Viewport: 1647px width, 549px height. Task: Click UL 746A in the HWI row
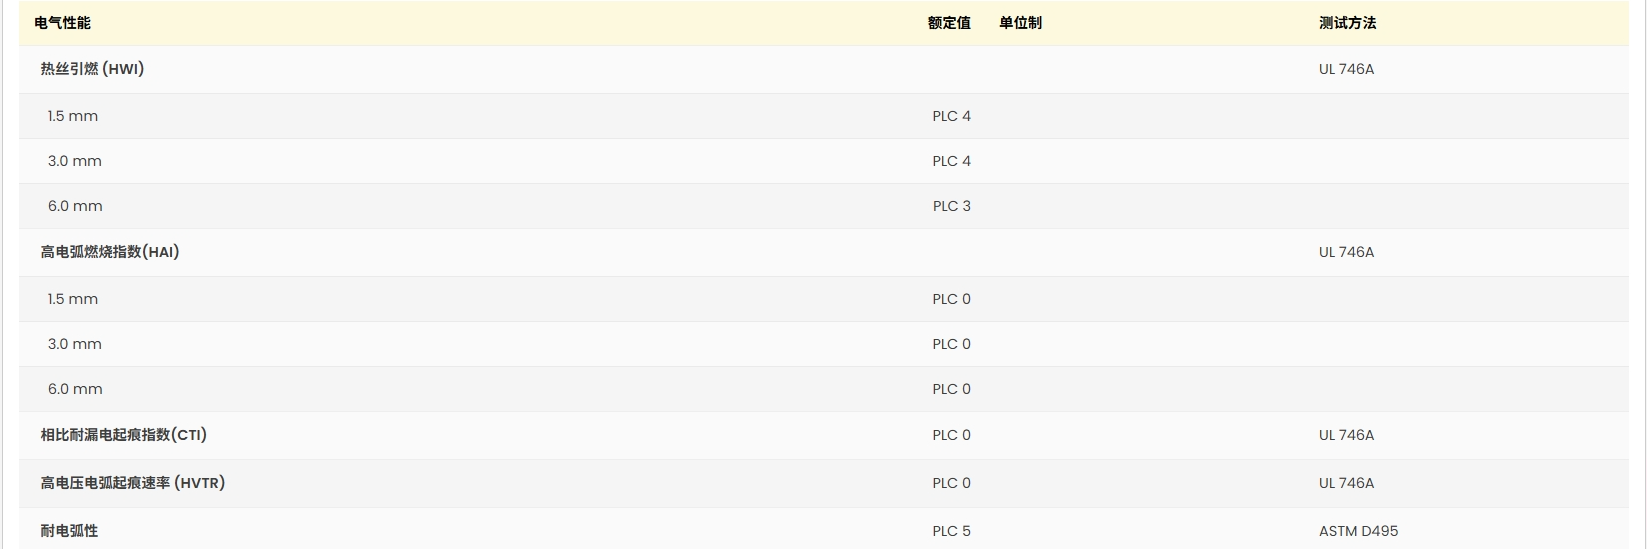[x=1346, y=69]
